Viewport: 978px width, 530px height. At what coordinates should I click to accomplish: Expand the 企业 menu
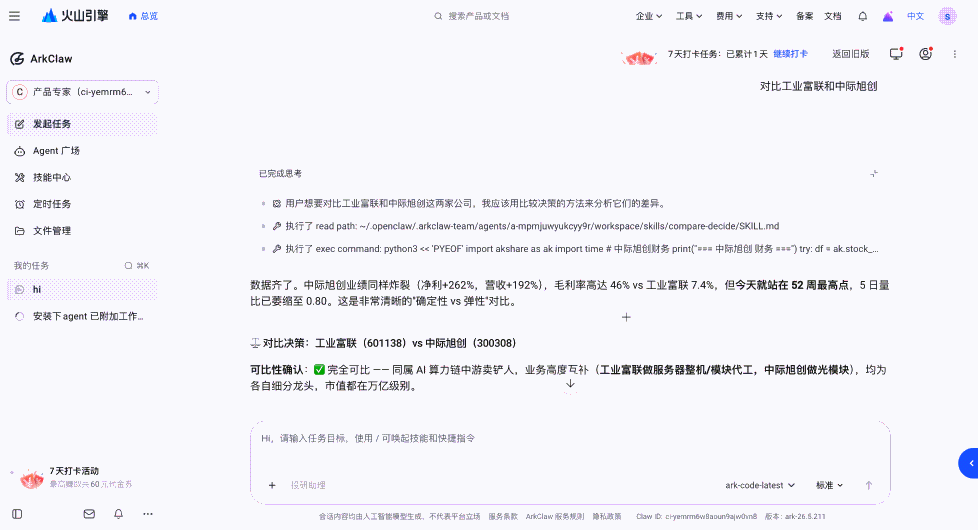pos(649,16)
